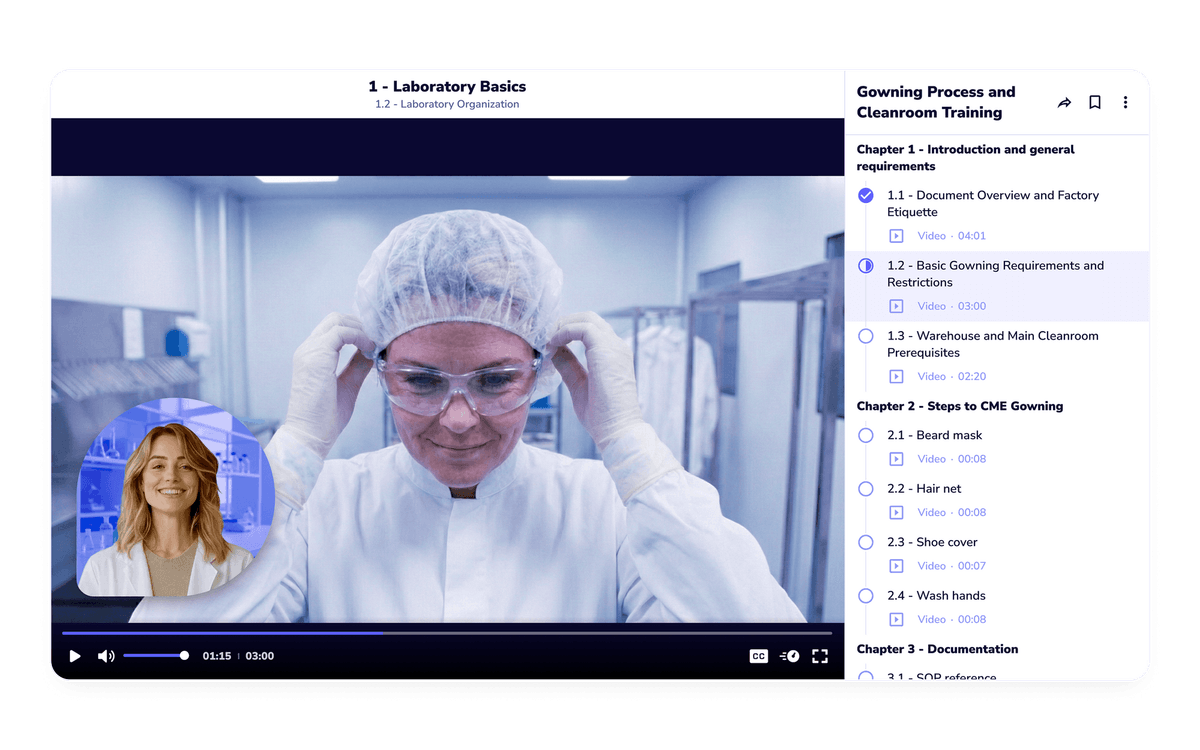The width and height of the screenshot is (1200, 750).
Task: Open the three-dot more options menu
Action: (x=1125, y=103)
